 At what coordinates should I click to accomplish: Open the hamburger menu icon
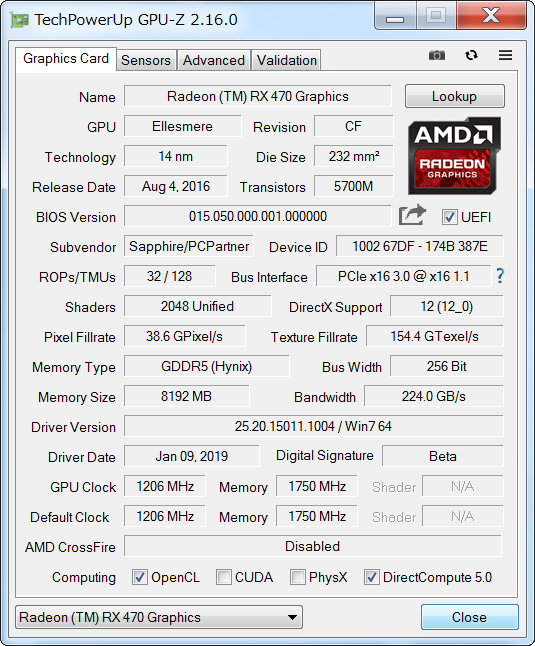click(x=505, y=55)
